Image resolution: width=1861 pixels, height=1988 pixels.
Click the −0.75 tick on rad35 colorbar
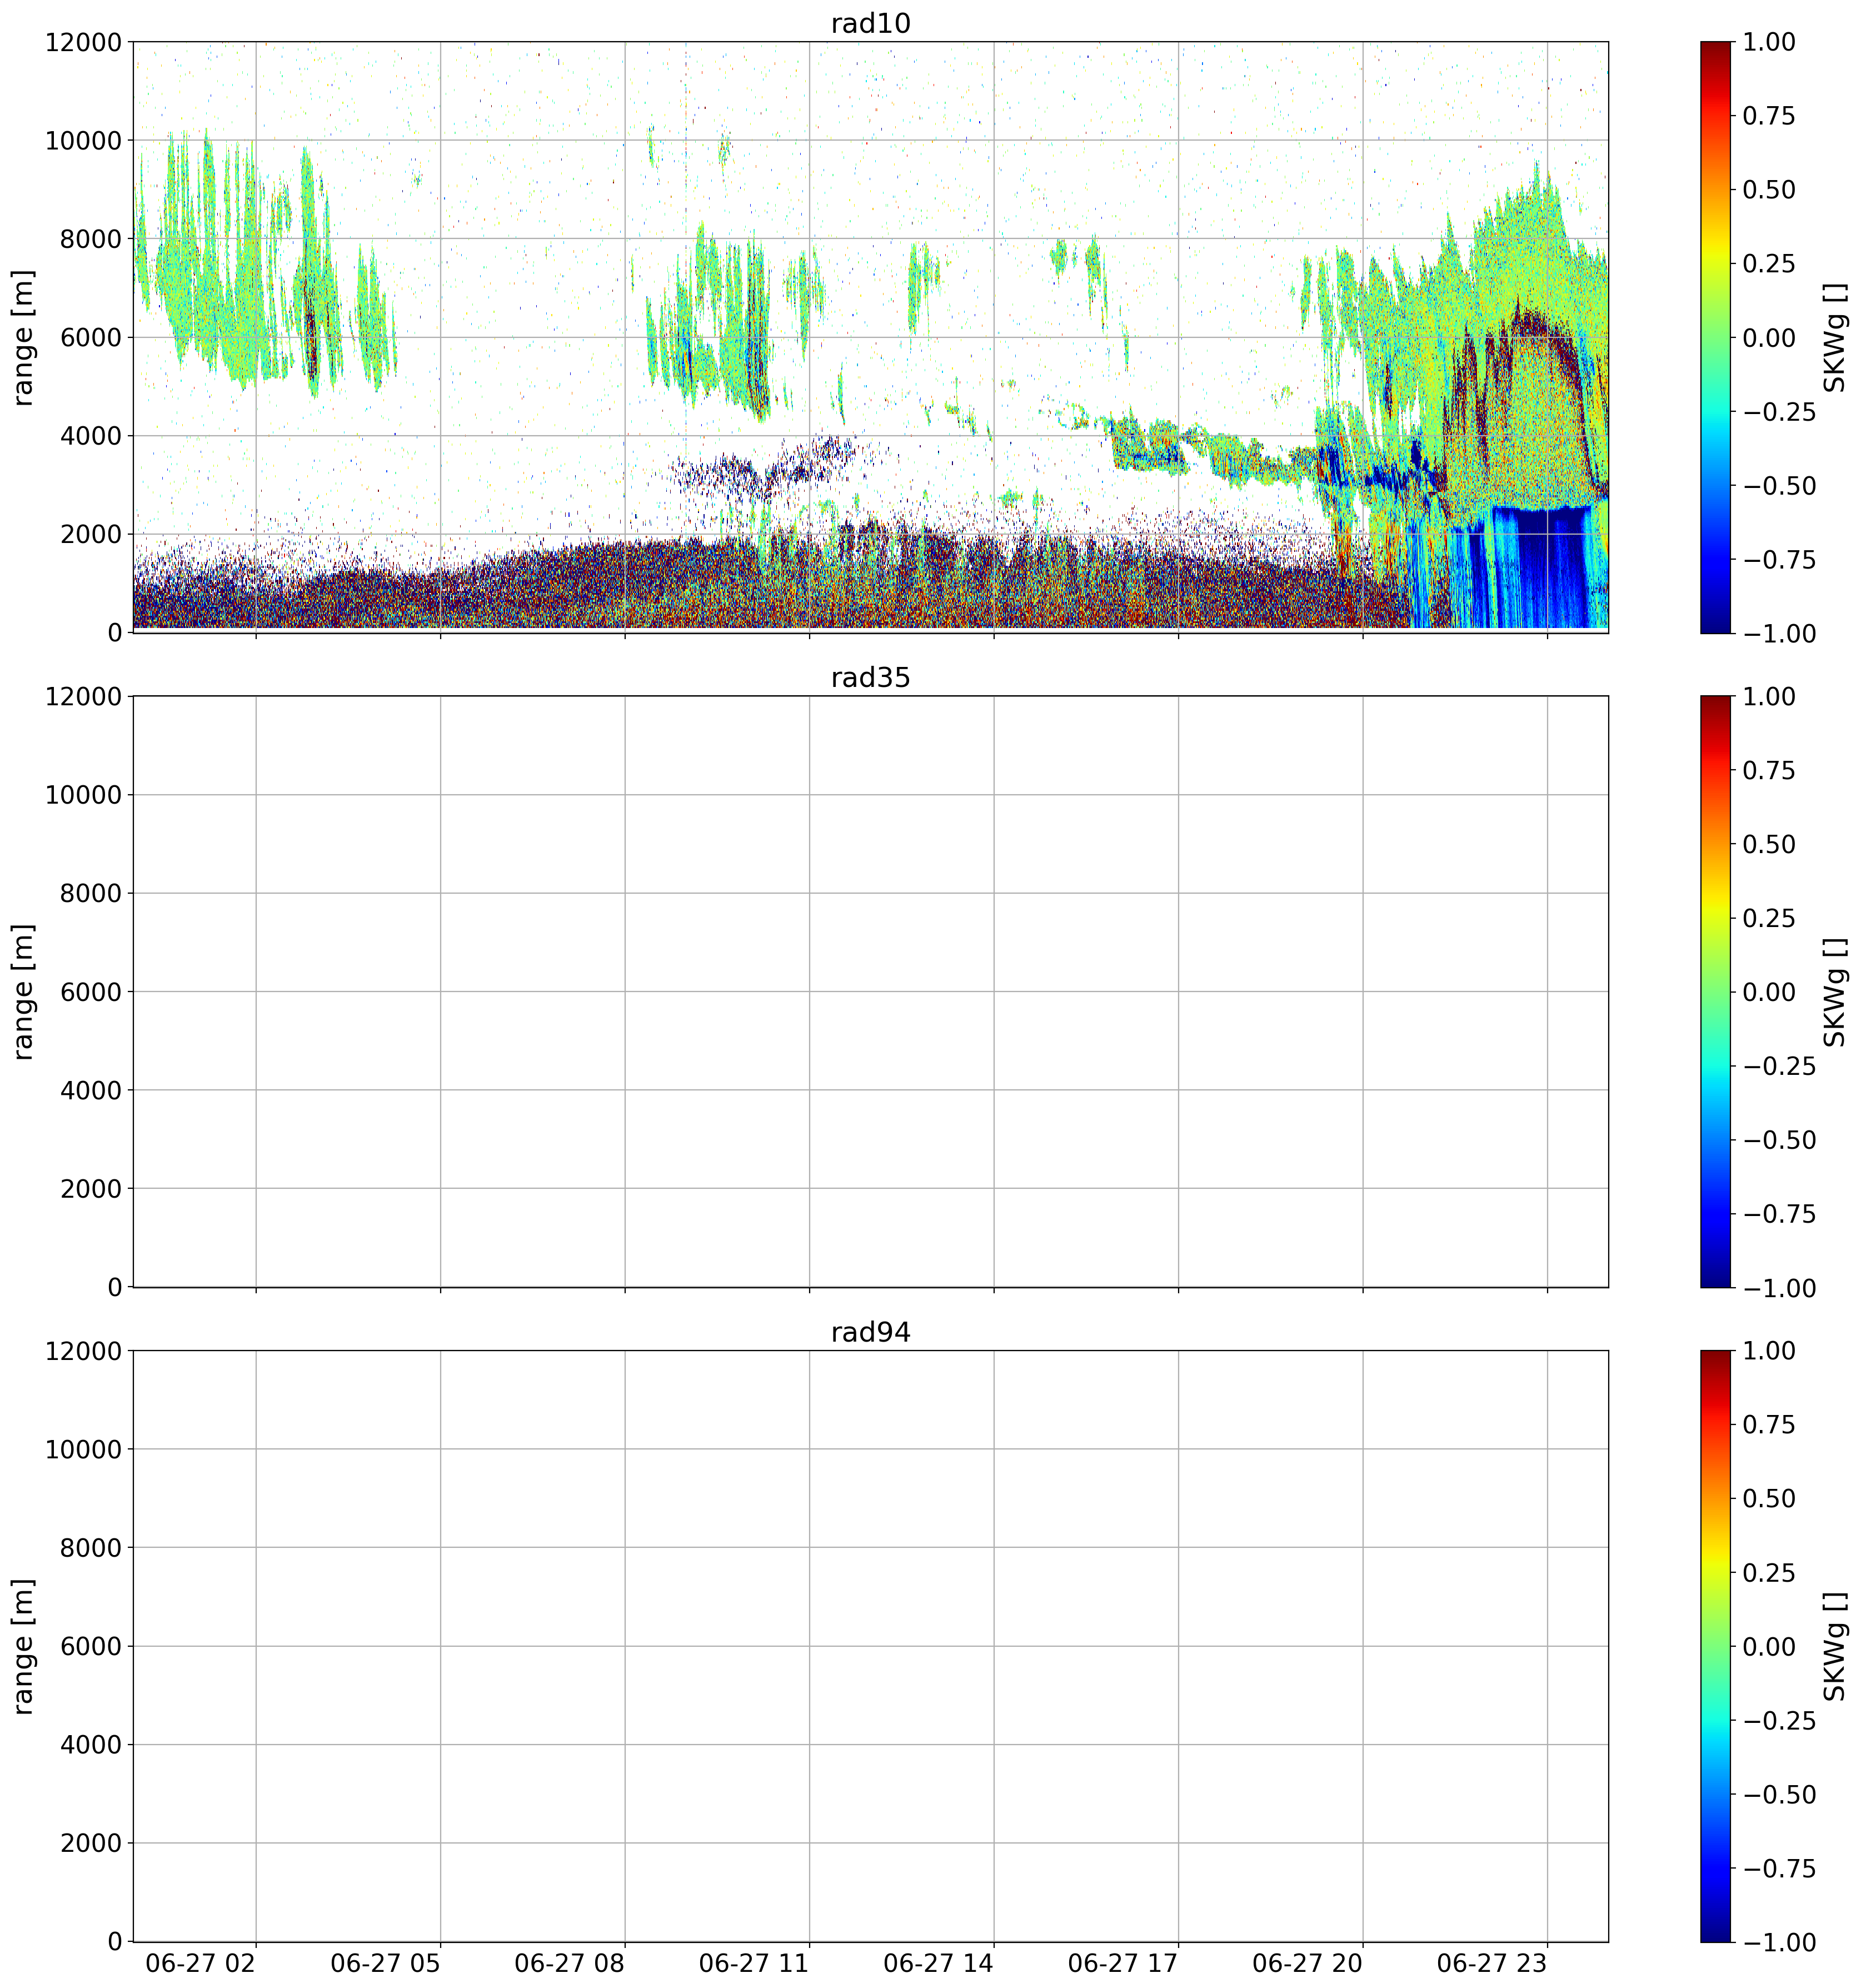point(1779,1214)
